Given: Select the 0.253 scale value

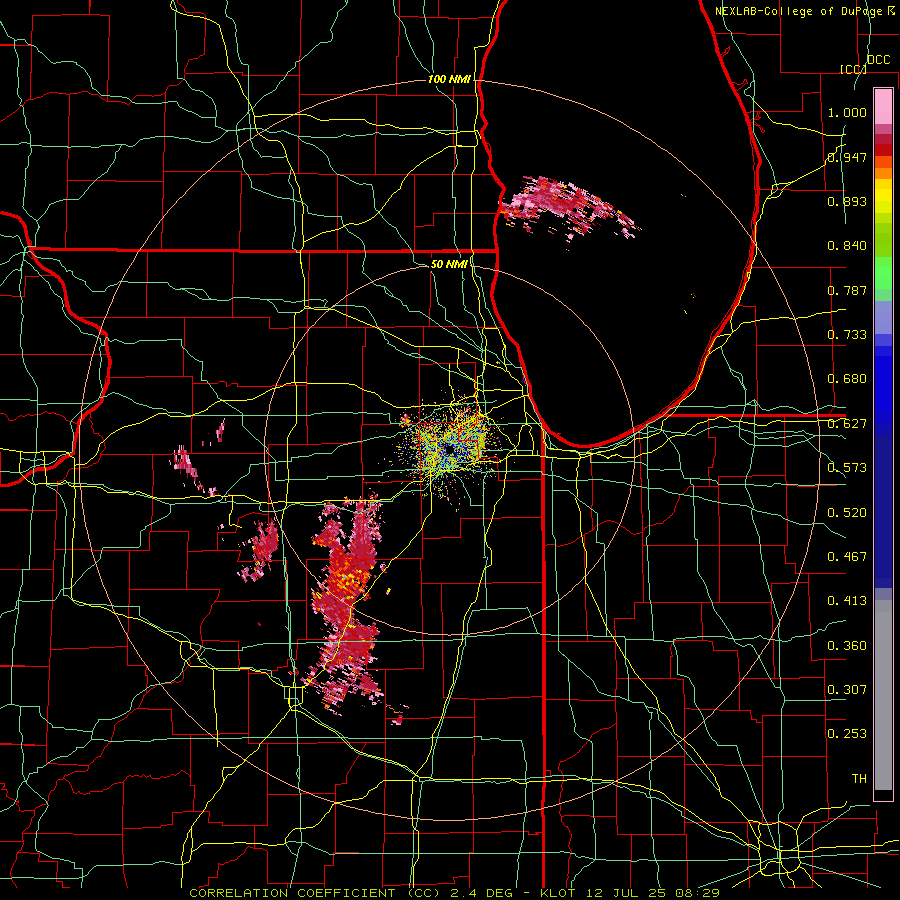Looking at the screenshot, I should point(847,734).
